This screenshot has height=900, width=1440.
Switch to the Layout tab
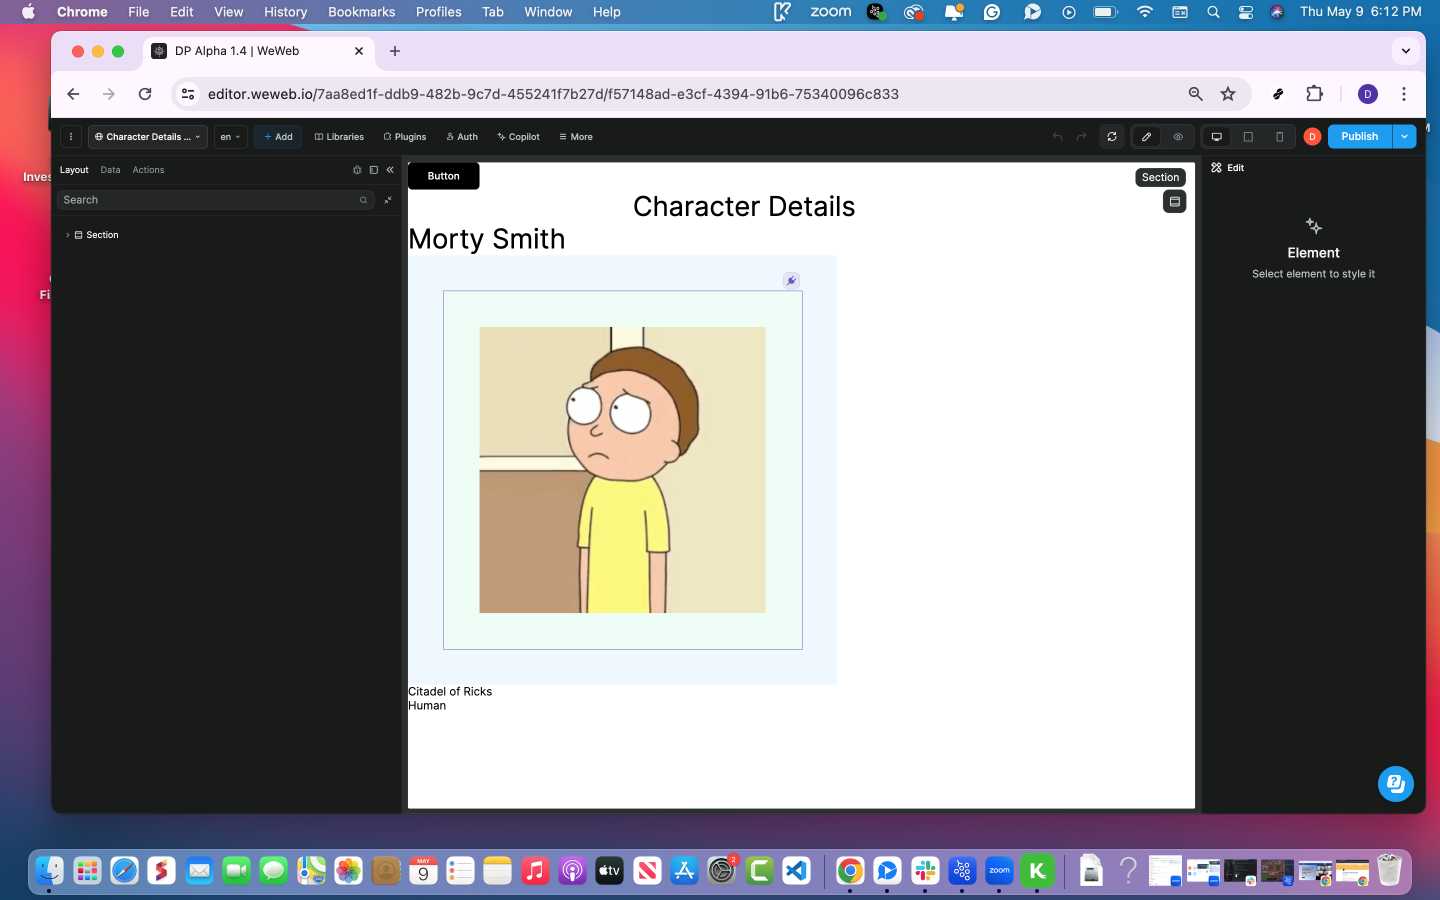point(74,170)
